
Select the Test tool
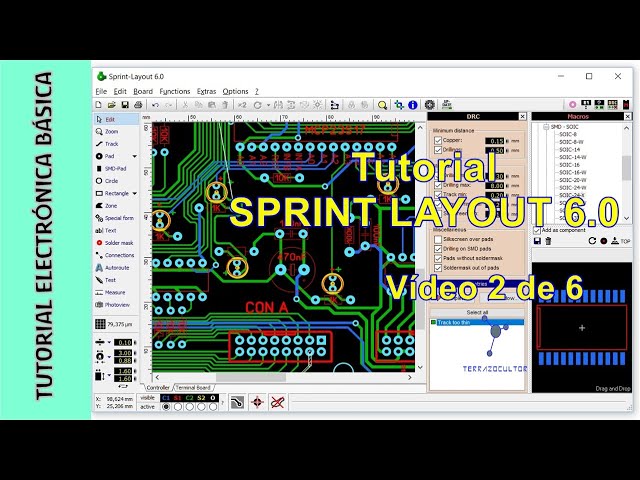(116, 280)
